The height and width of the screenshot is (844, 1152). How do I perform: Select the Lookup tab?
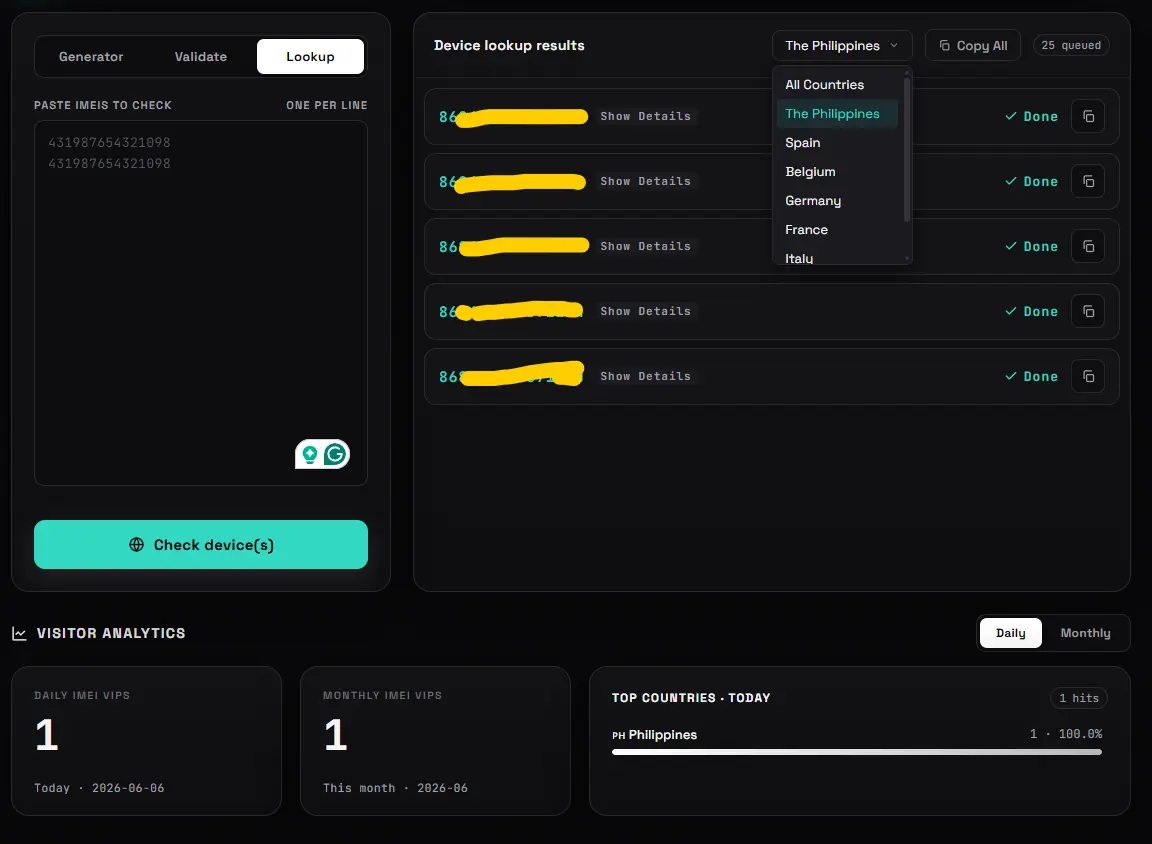point(310,57)
